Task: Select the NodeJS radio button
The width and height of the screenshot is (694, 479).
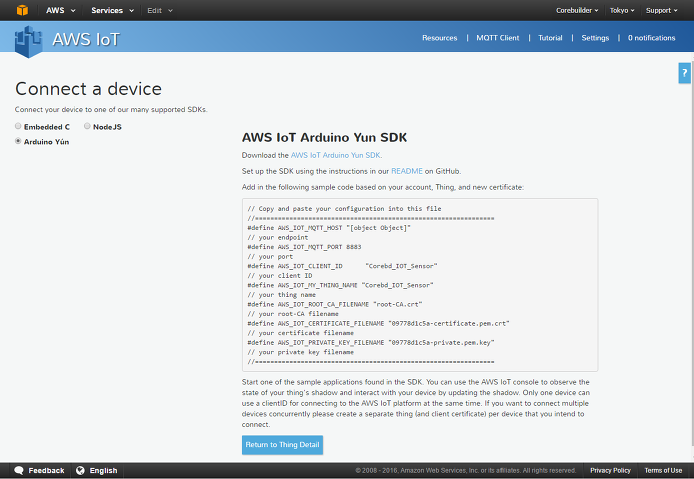Action: click(x=87, y=126)
